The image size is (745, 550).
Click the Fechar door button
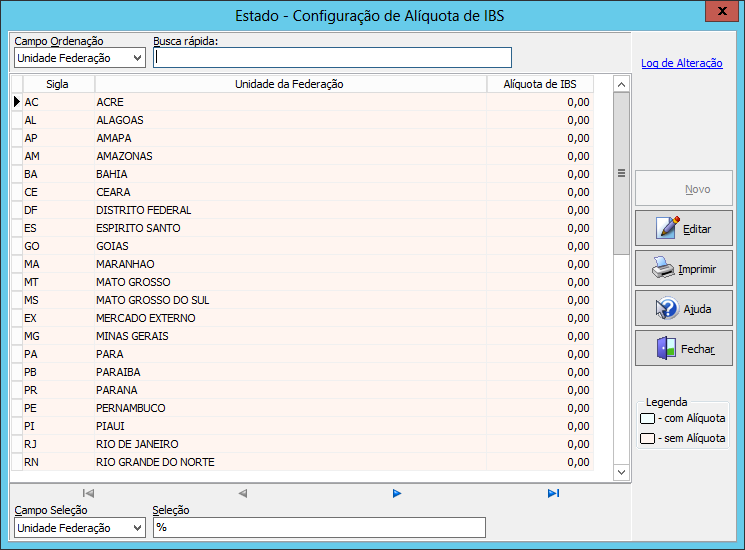tap(683, 349)
